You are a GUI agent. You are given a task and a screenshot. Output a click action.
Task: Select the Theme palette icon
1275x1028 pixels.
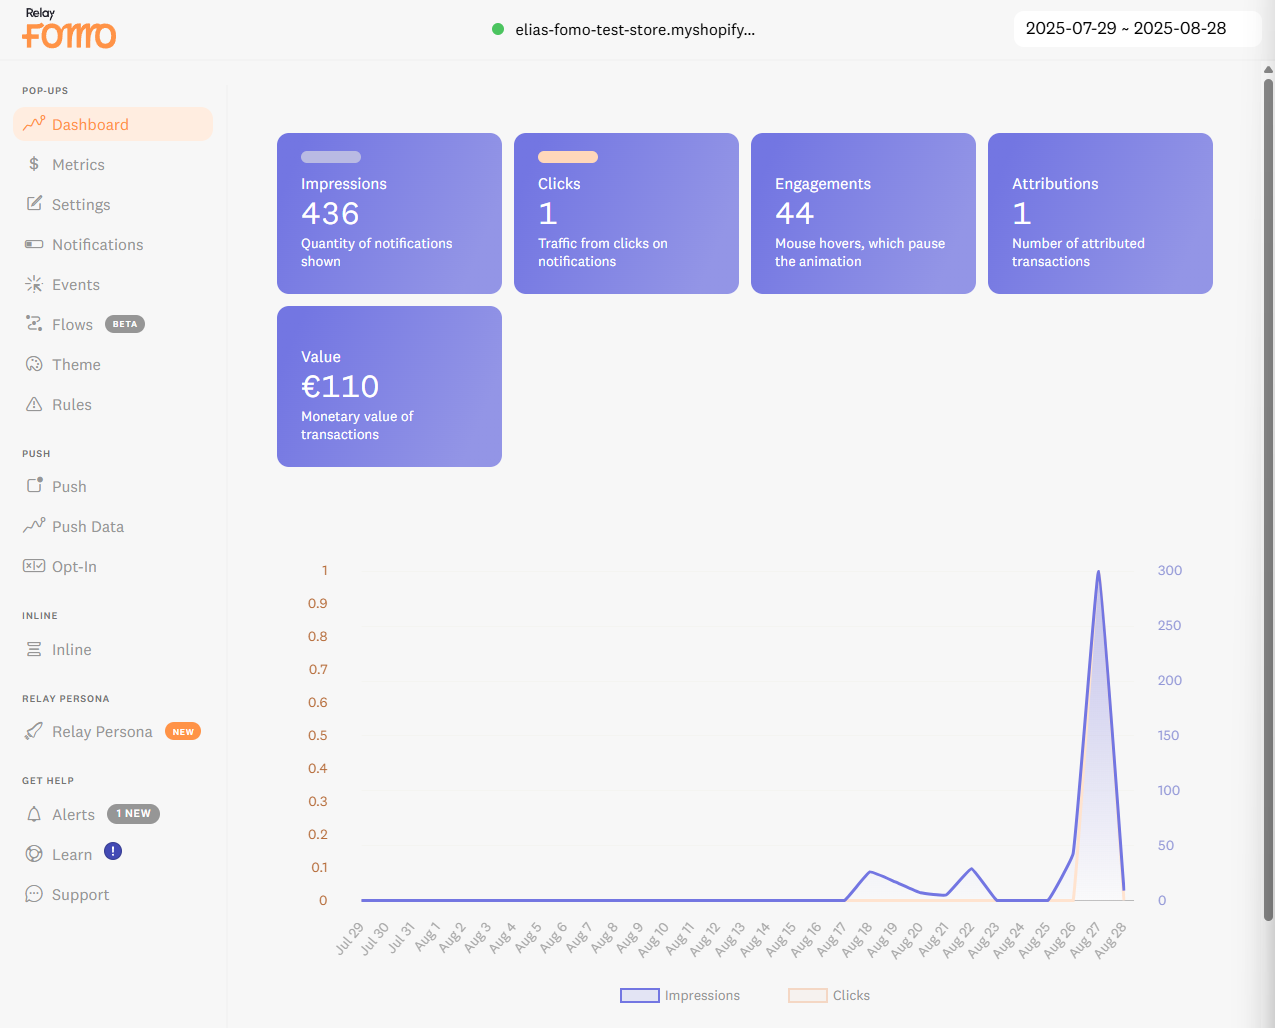coord(34,364)
